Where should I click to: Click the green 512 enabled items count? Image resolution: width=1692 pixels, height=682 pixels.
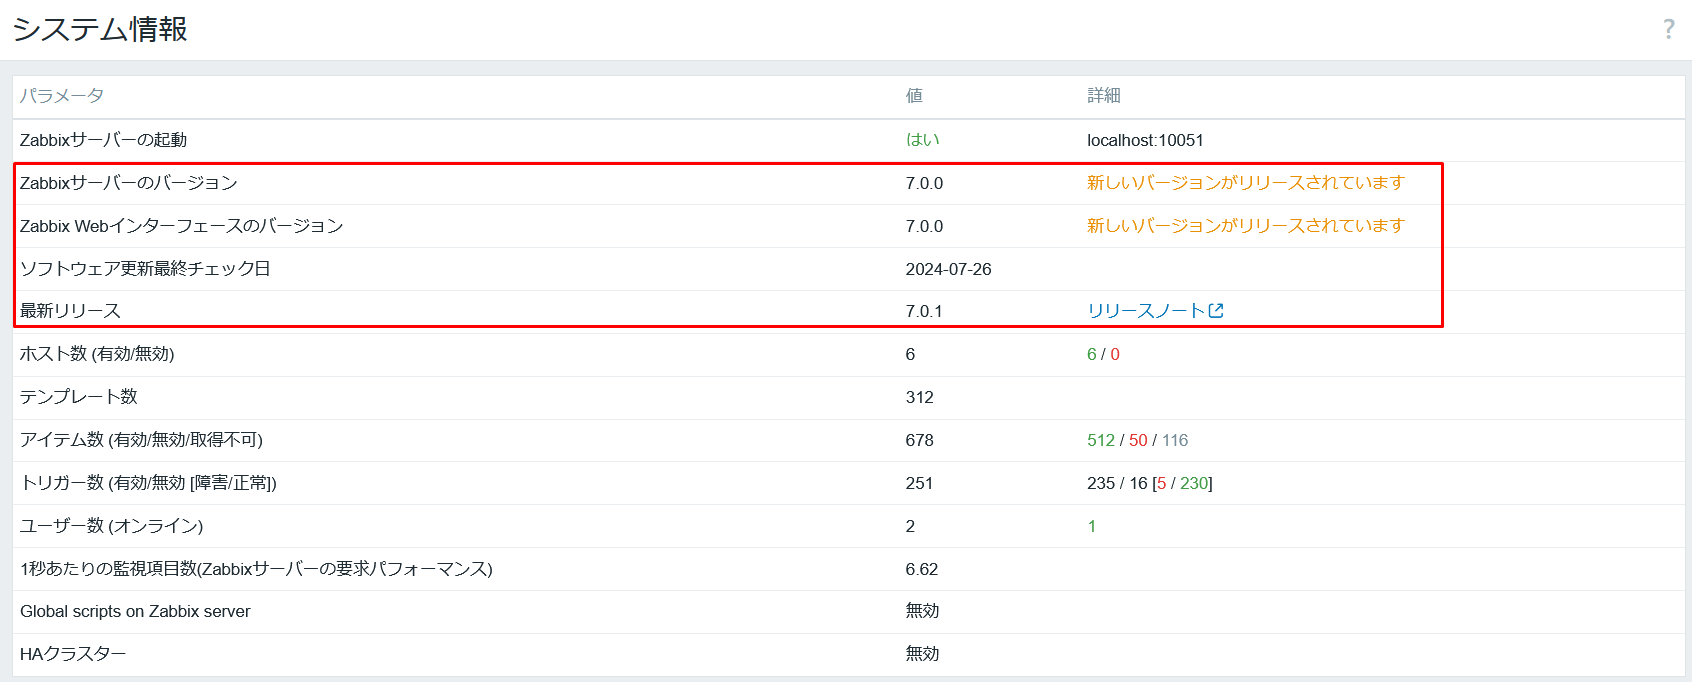[x=1100, y=440]
